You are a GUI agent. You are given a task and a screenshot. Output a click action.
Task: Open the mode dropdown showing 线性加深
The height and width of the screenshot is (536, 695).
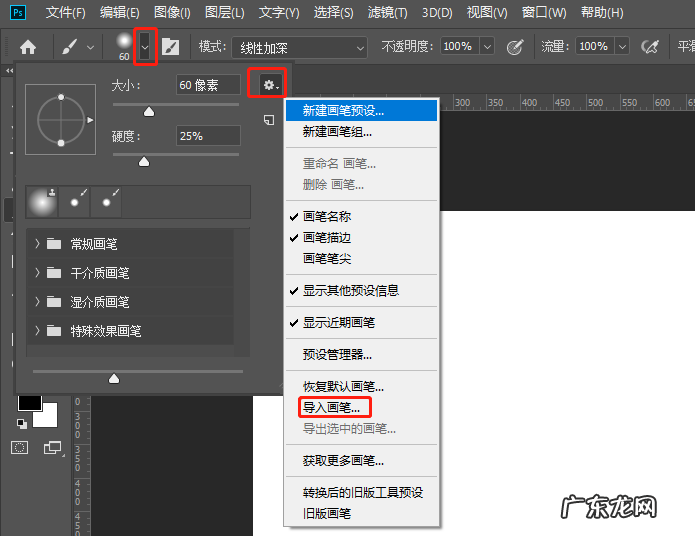click(299, 47)
